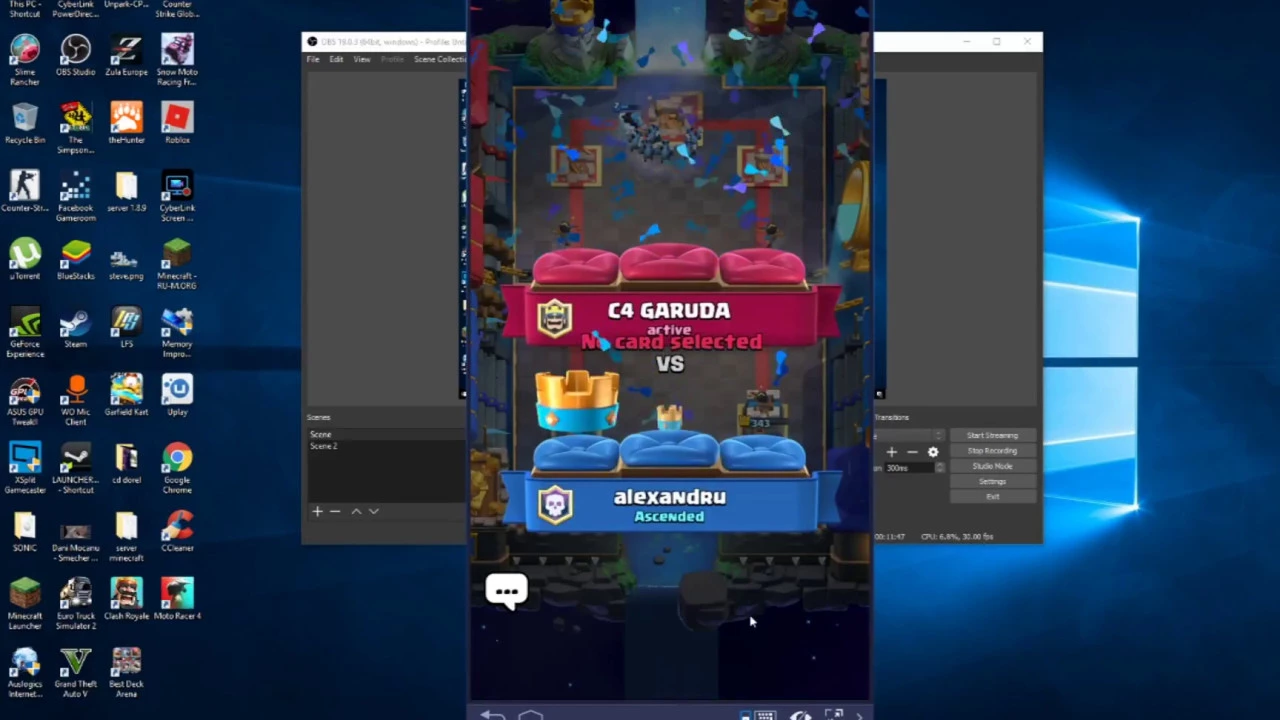Launch Moto Racer 4 desktop shortcut
The image size is (1280, 720).
click(x=177, y=599)
